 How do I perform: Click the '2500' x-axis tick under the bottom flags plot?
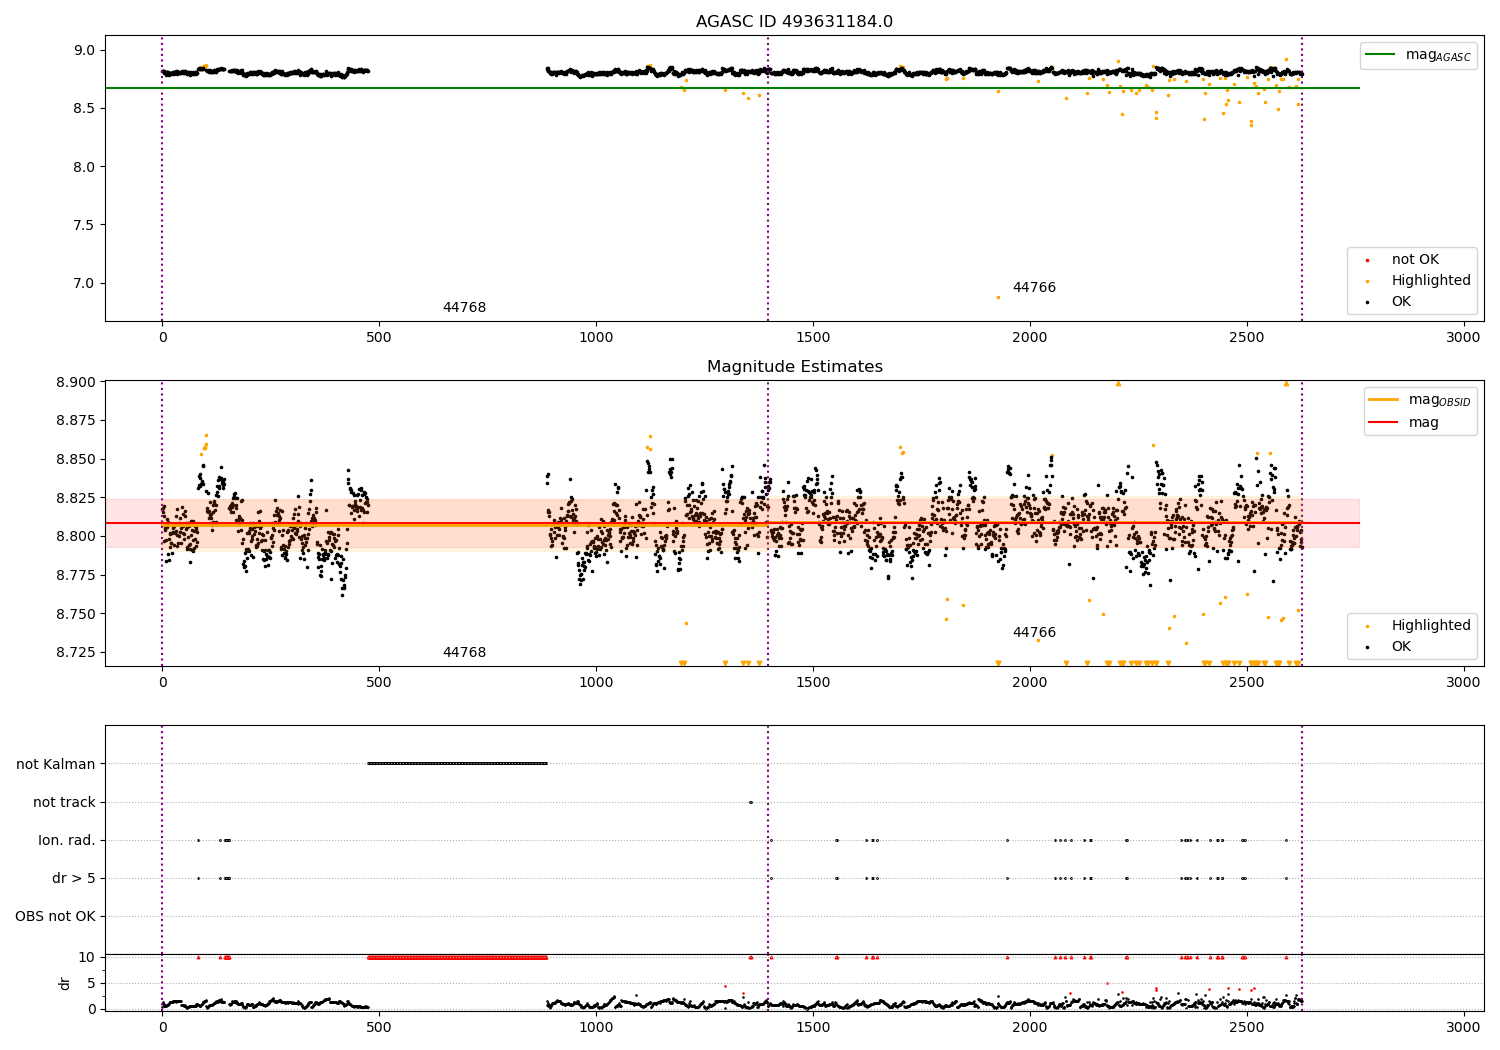point(1246,1028)
